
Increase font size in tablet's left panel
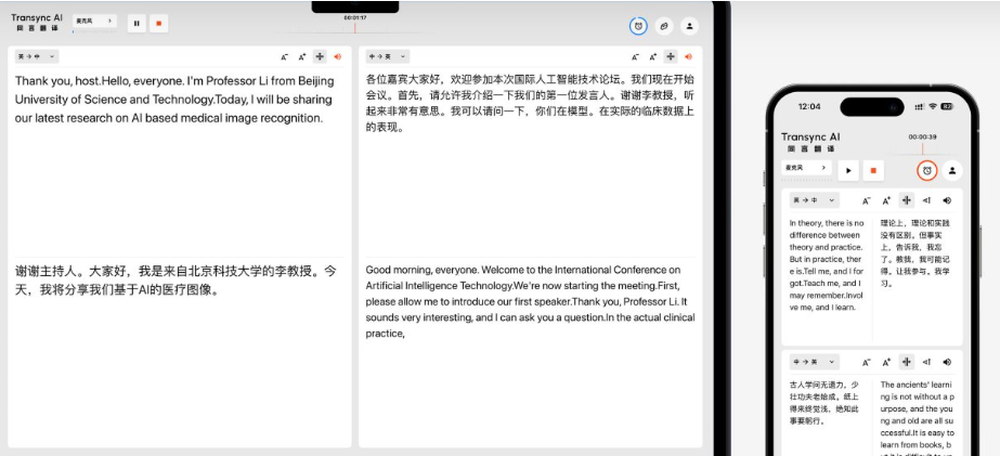point(302,57)
